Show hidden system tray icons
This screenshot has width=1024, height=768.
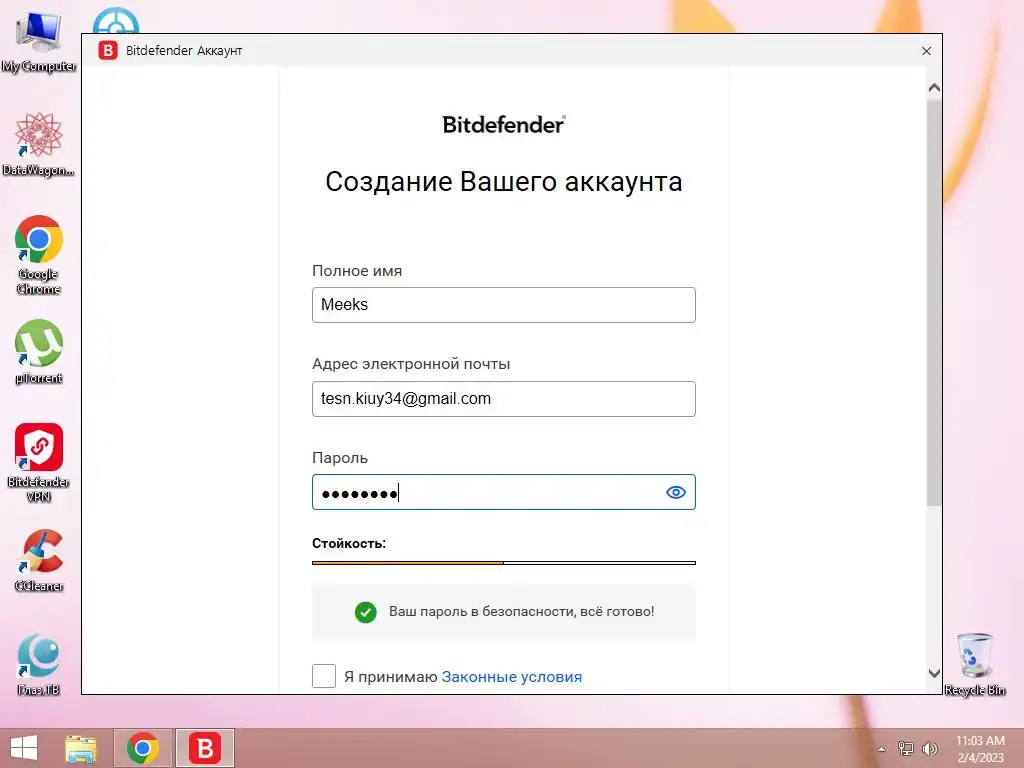point(882,749)
